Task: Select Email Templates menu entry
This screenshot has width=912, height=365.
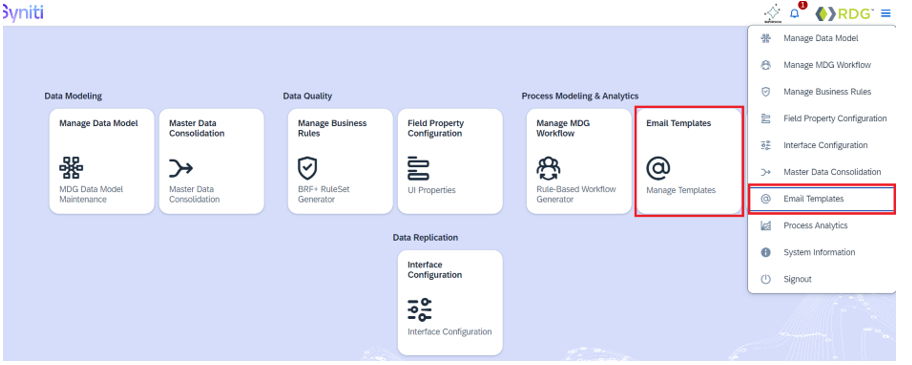Action: 822,199
